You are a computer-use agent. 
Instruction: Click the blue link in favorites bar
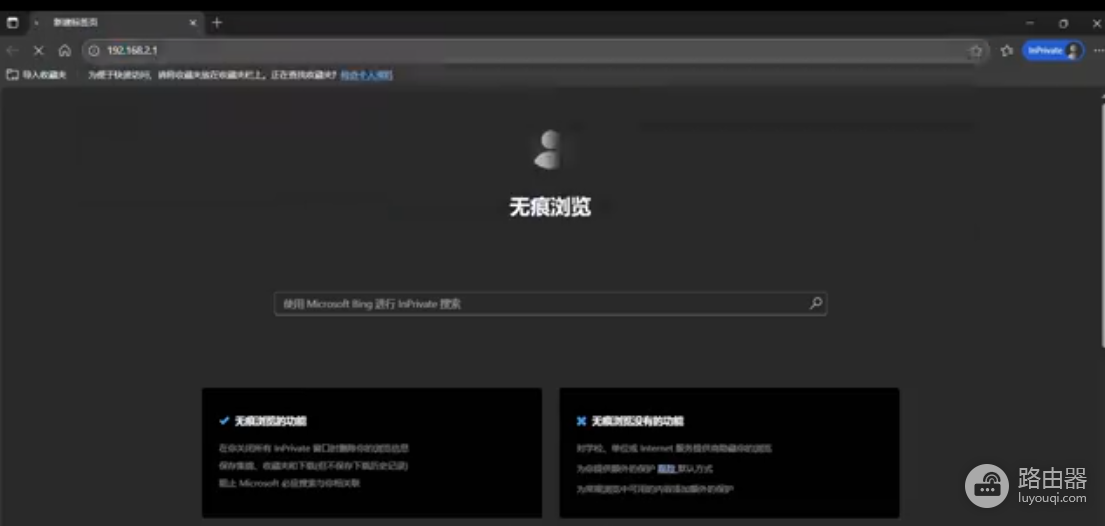click(x=366, y=75)
